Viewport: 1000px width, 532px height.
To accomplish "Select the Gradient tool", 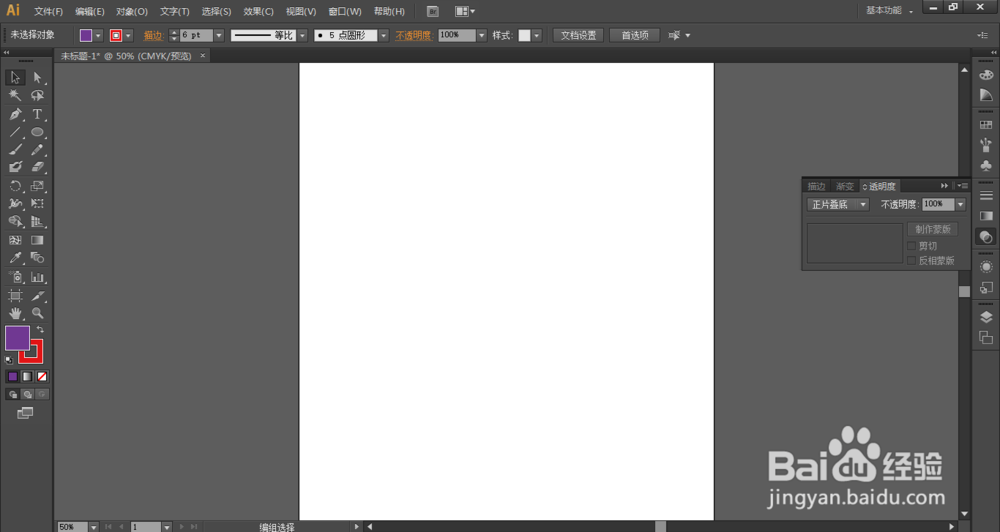I will point(37,240).
